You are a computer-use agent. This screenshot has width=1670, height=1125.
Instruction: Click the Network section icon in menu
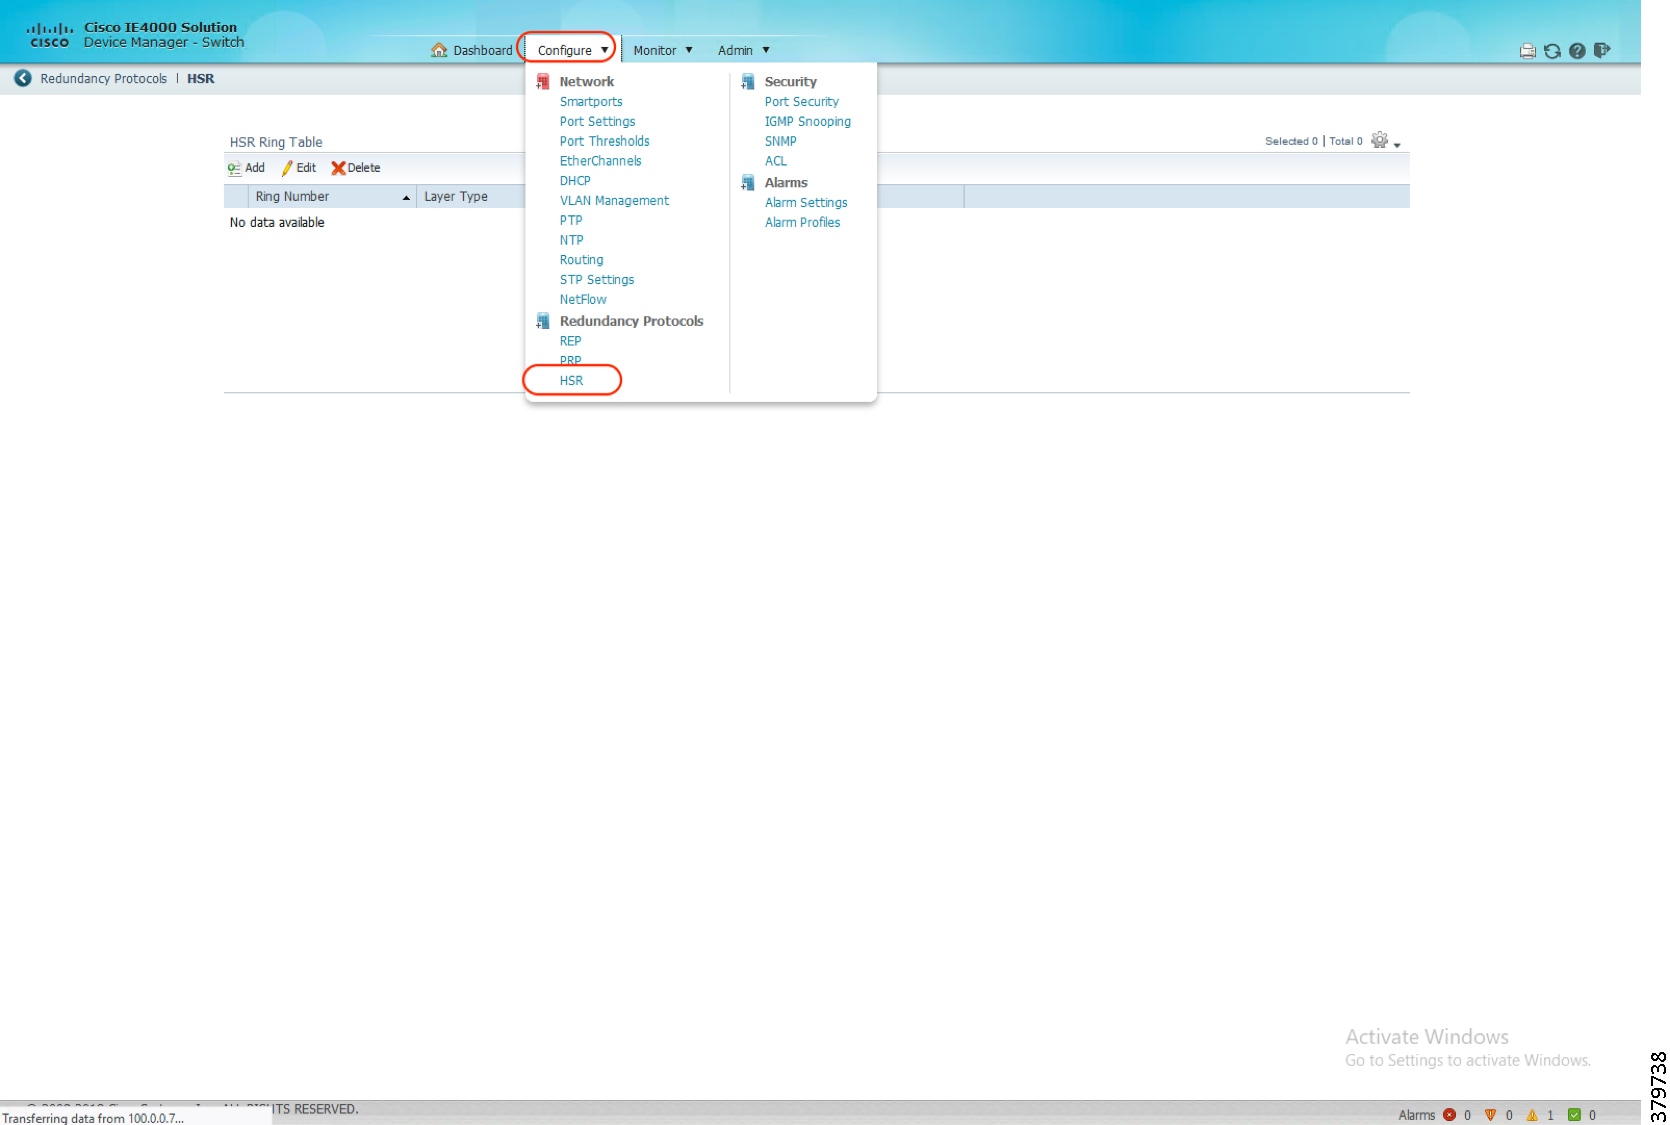[543, 81]
